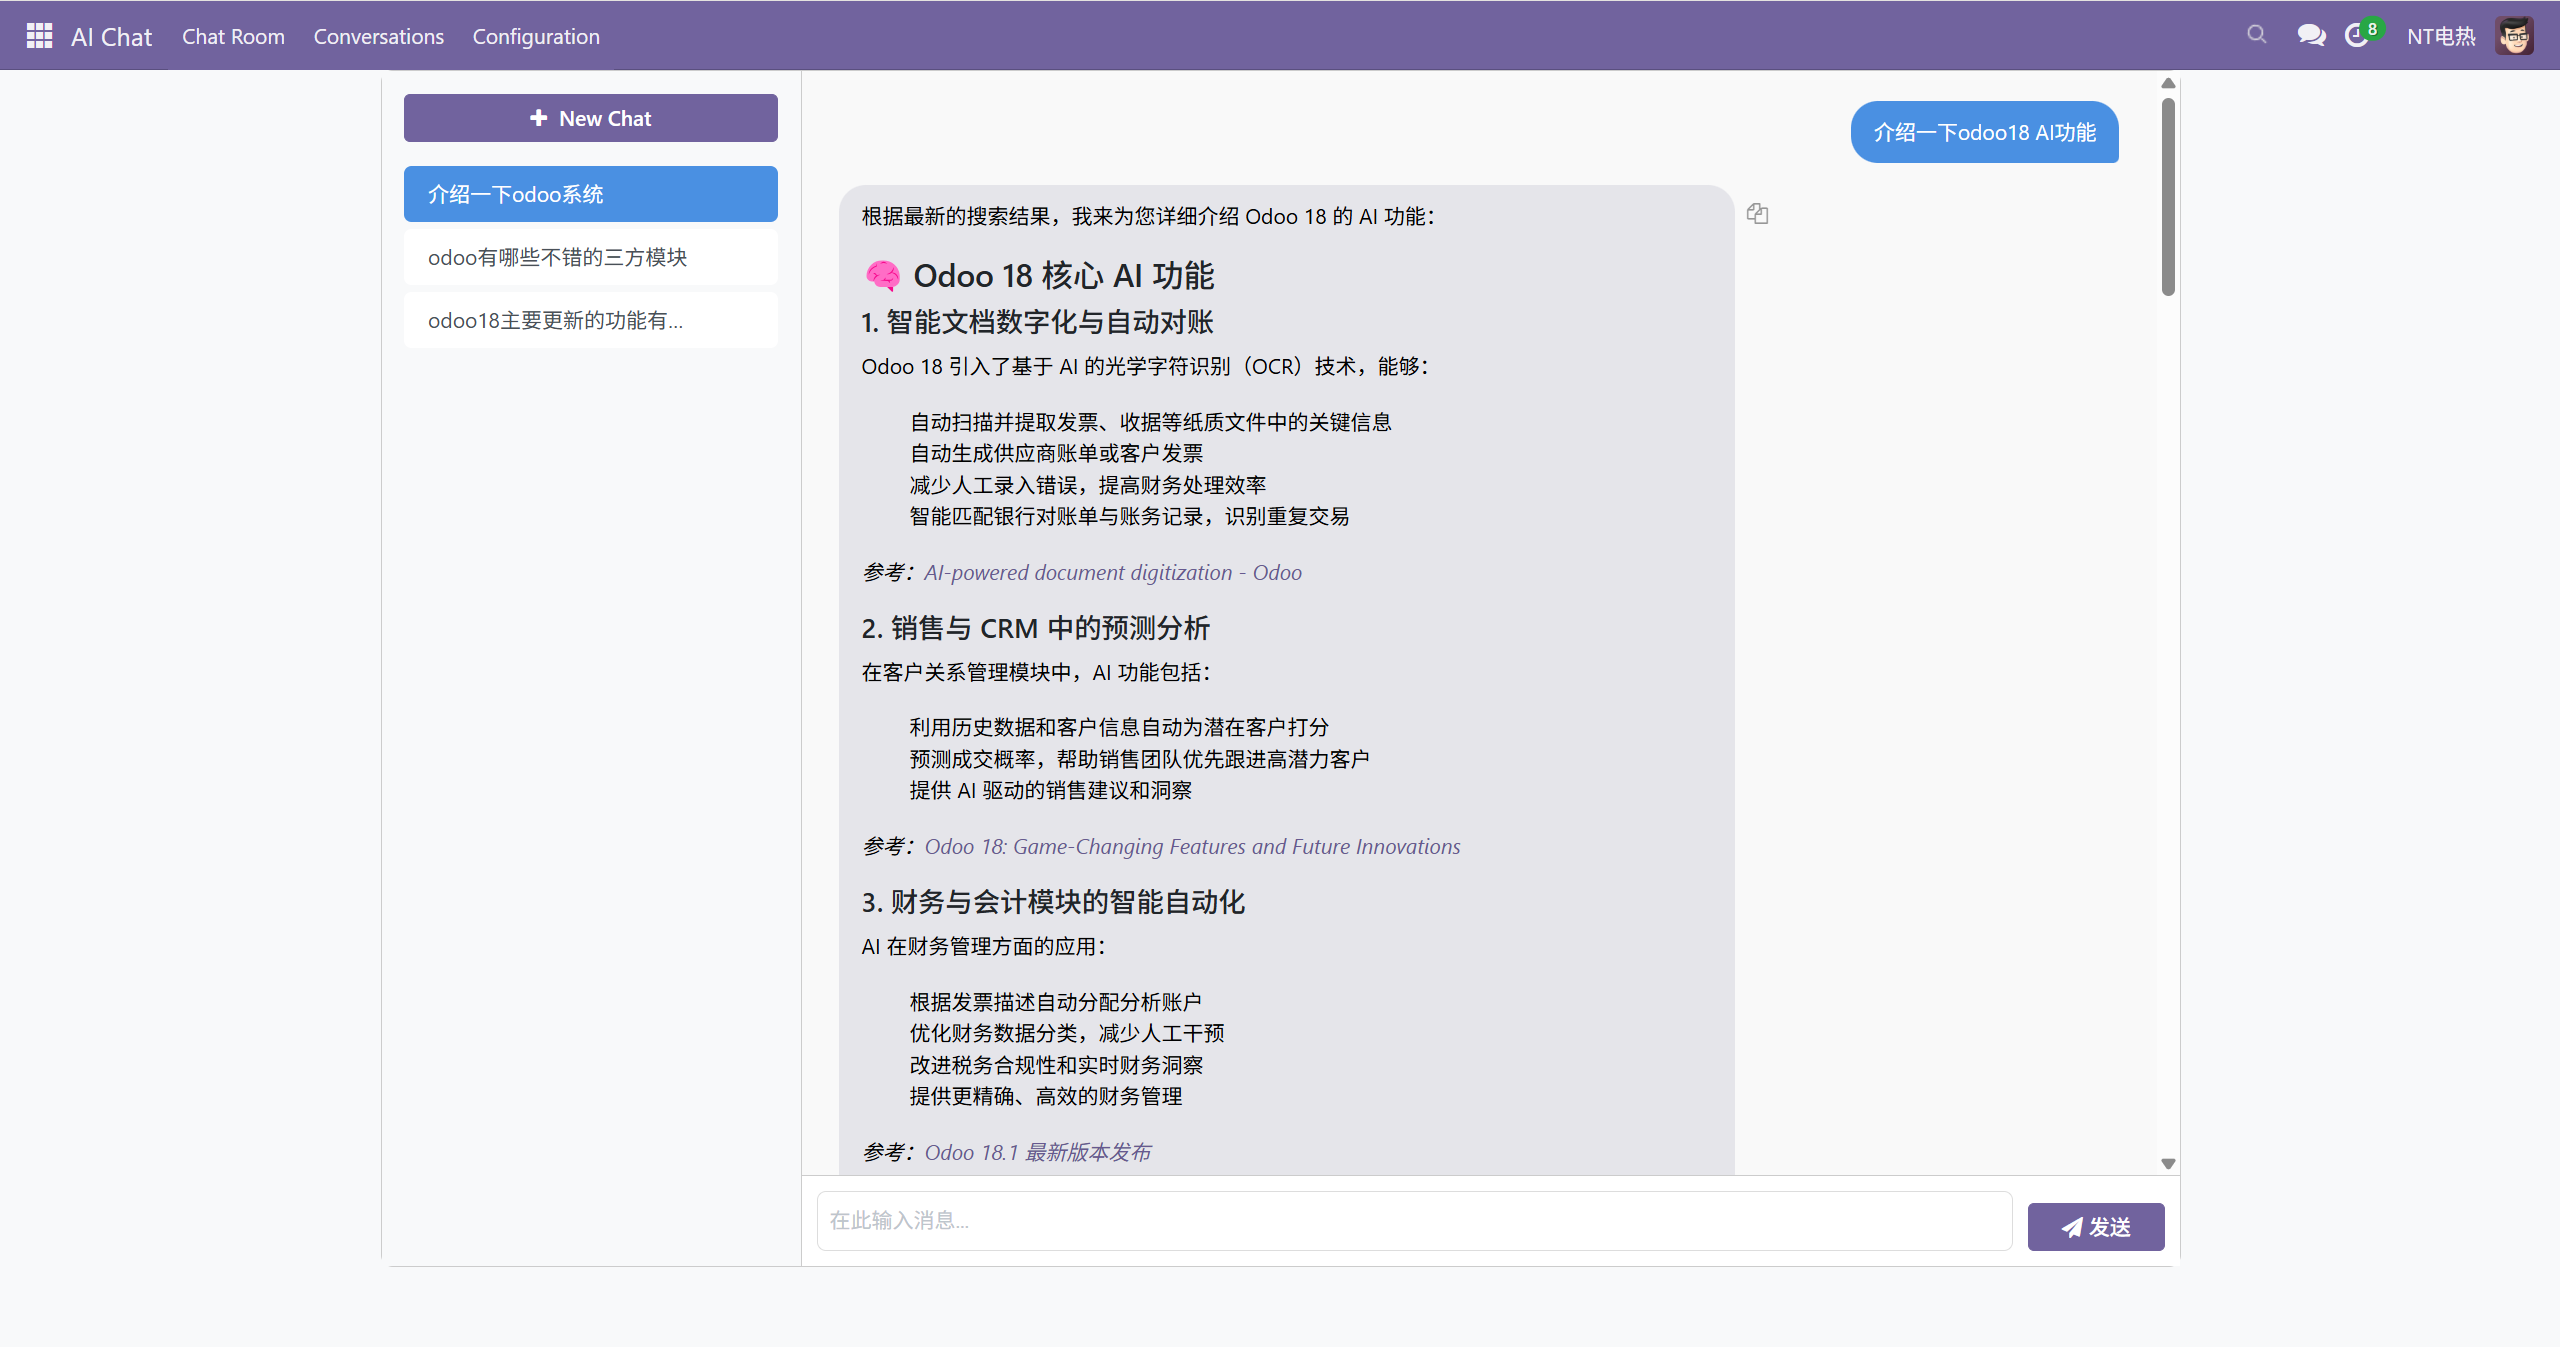
Task: Click the AI Chat app title
Action: pyautogui.click(x=111, y=35)
